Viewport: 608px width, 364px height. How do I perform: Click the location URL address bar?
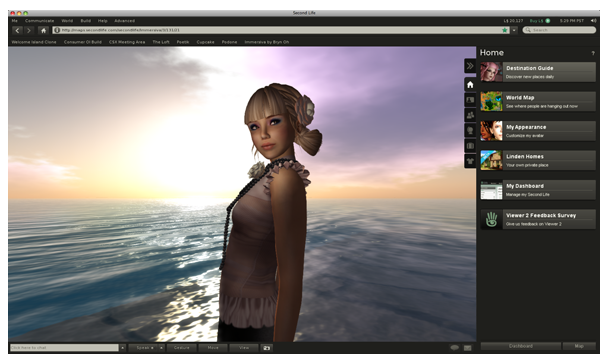281,30
